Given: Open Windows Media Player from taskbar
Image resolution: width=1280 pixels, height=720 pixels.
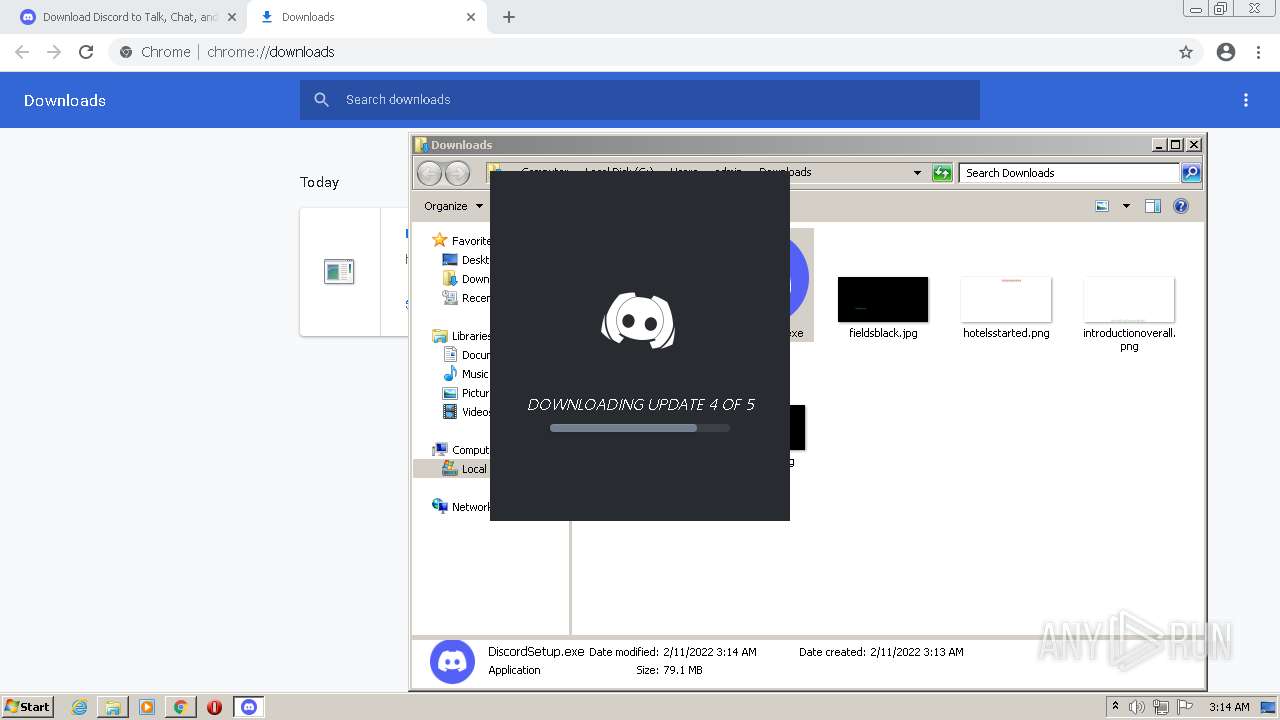Looking at the screenshot, I should click(147, 707).
